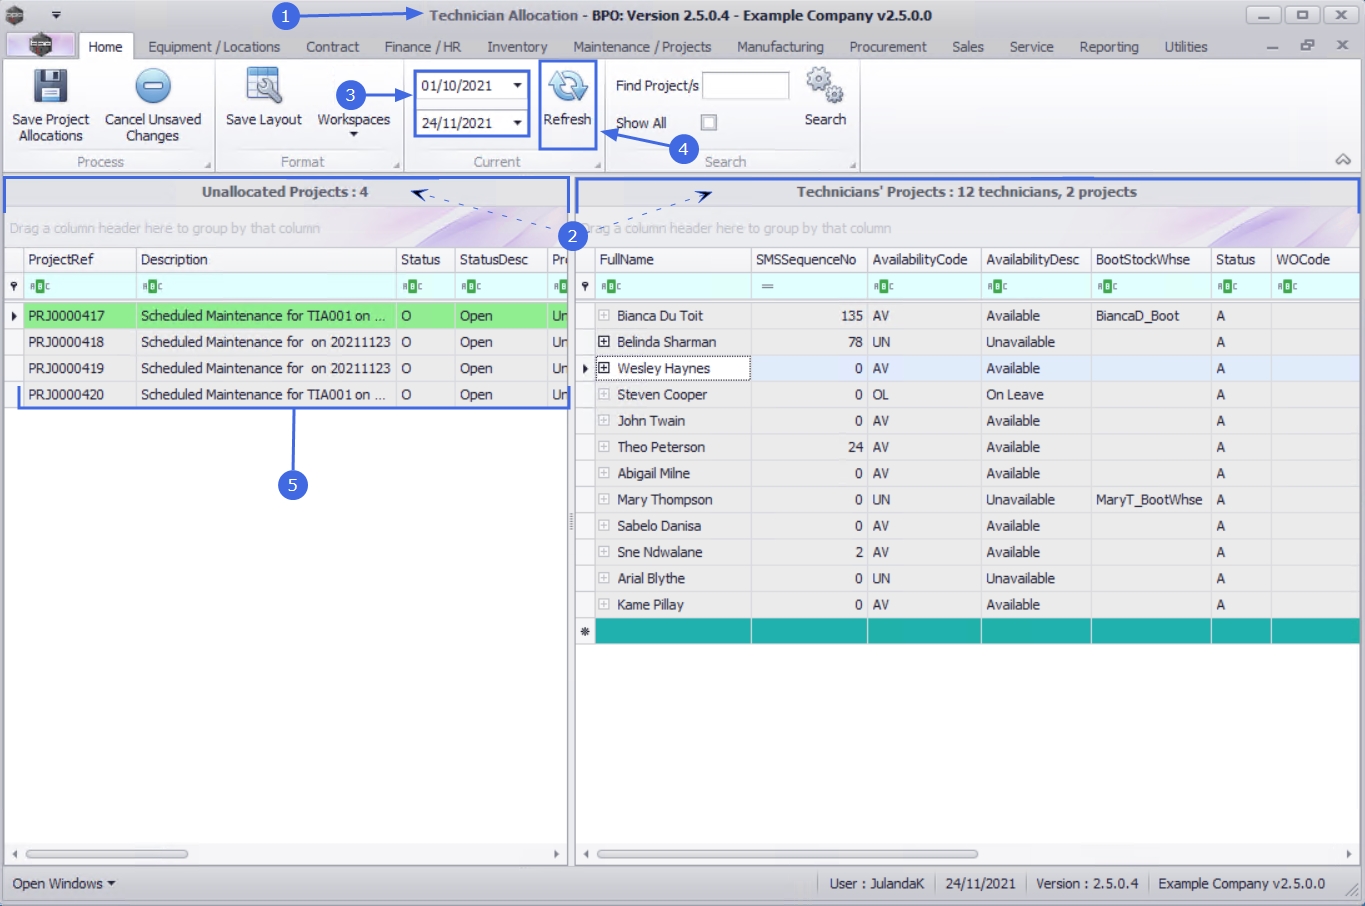Select technician Sabelo Danisa
This screenshot has height=906, width=1365.
659,526
